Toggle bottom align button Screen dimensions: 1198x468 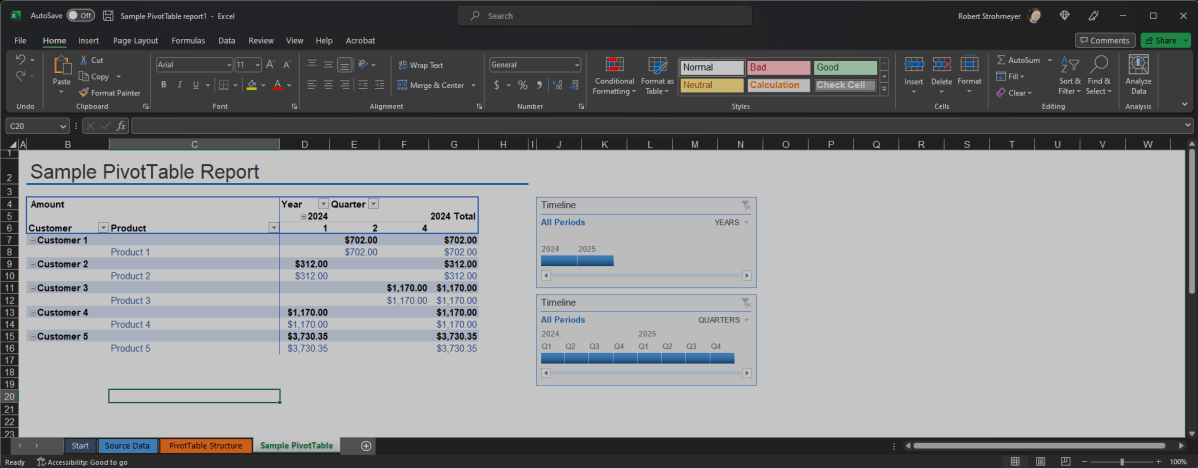345,65
